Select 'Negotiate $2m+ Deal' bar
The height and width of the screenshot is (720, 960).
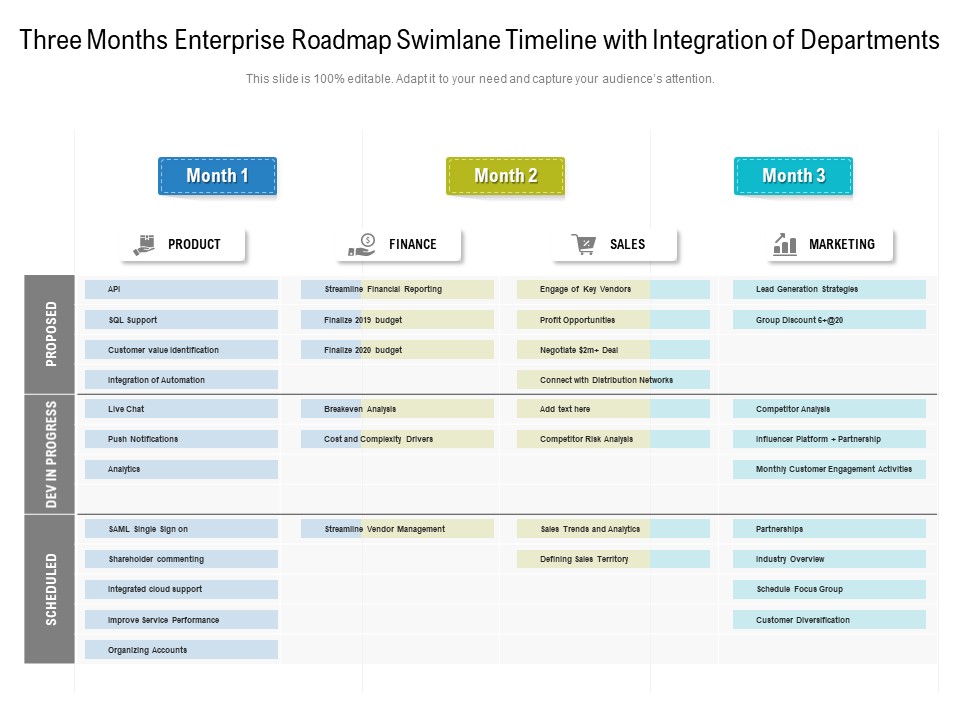pos(613,350)
